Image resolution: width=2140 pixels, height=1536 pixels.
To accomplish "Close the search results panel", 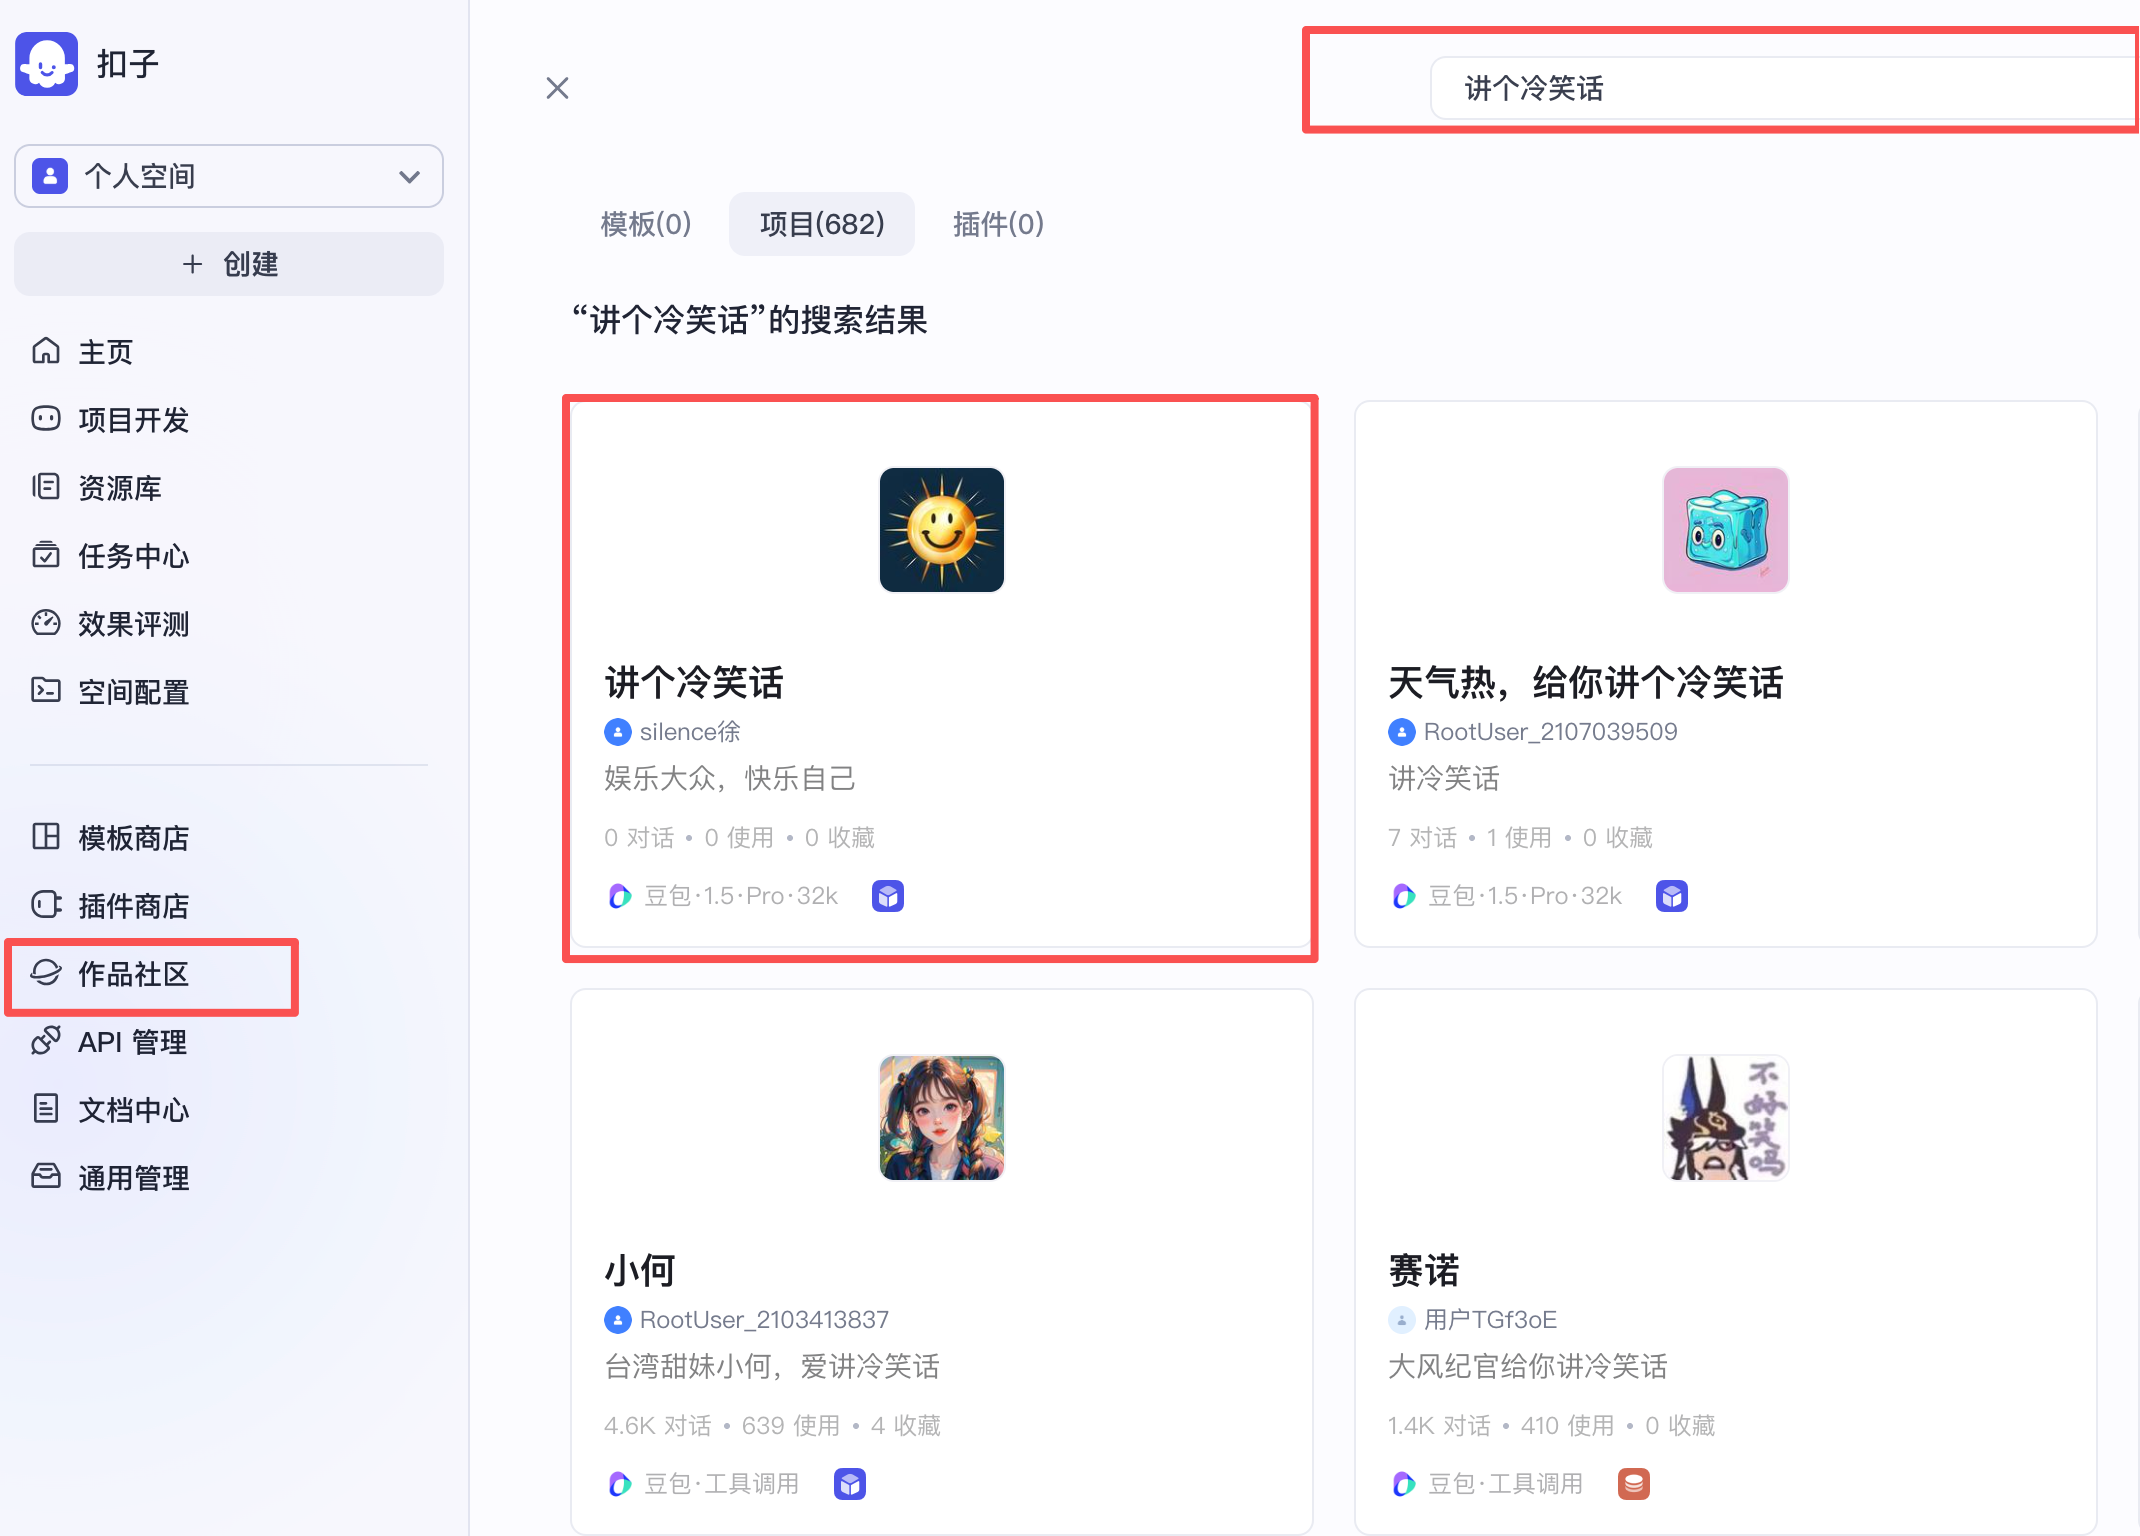I will pyautogui.click(x=557, y=88).
